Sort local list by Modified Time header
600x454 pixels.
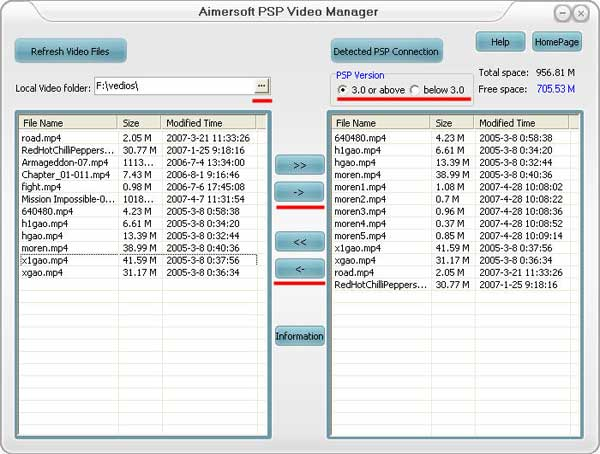(x=208, y=123)
